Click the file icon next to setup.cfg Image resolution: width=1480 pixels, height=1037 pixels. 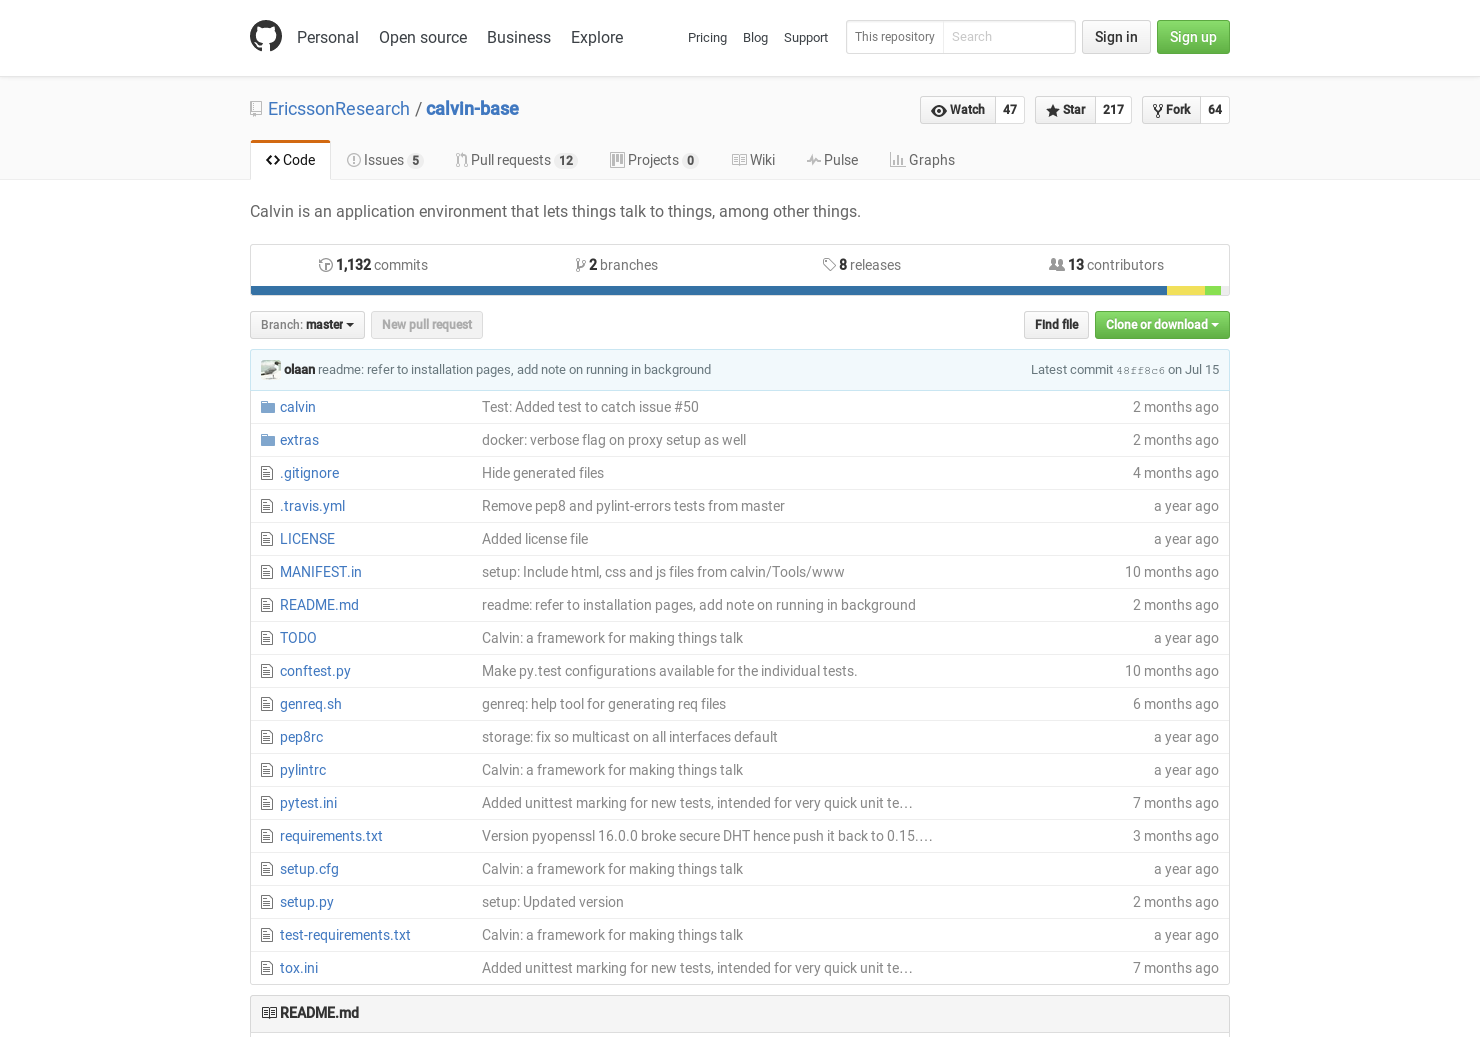(x=267, y=869)
